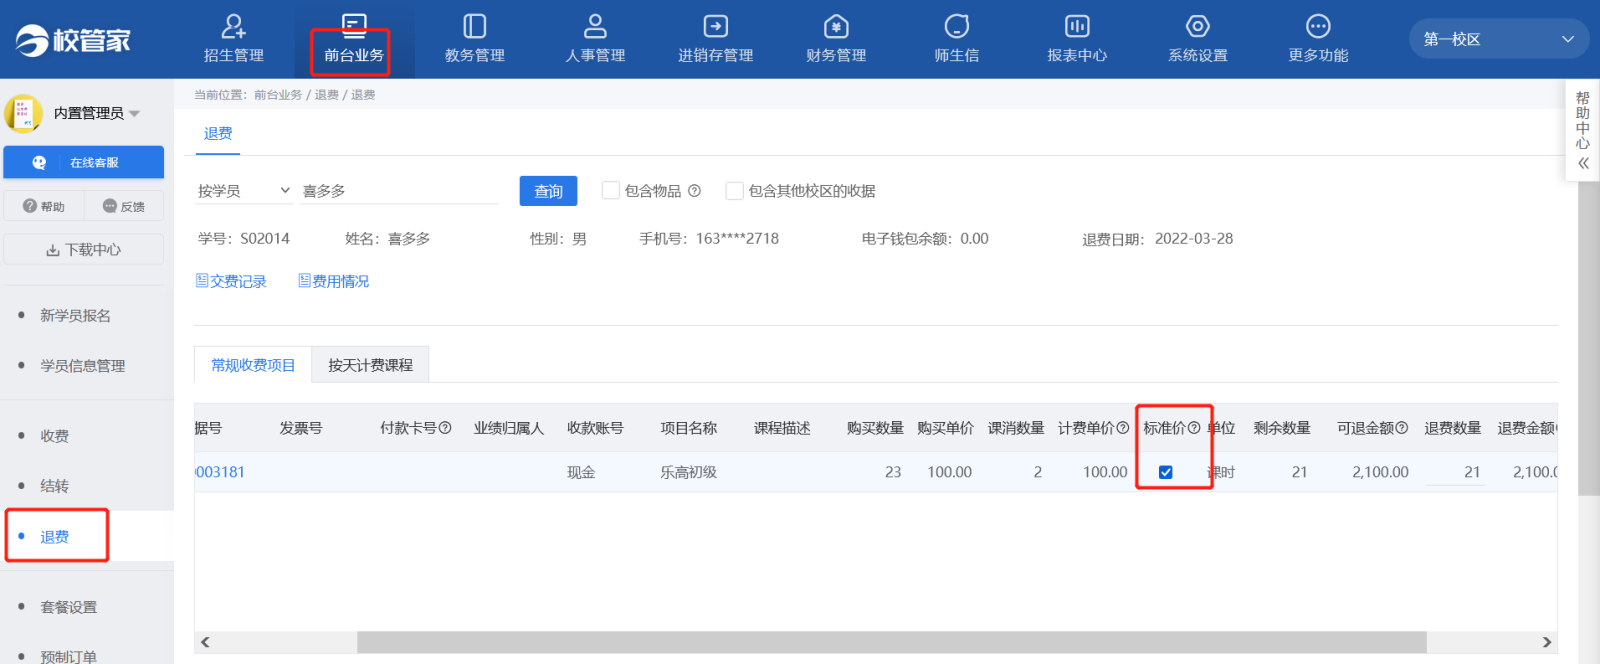This screenshot has height=664, width=1600.
Task: Open 退费 in the sidebar
Action: pos(54,537)
